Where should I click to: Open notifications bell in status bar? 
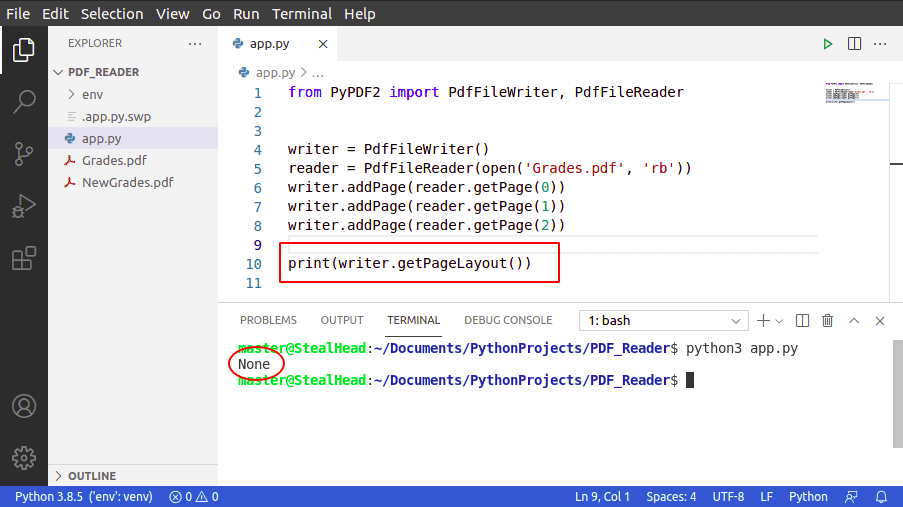point(881,497)
